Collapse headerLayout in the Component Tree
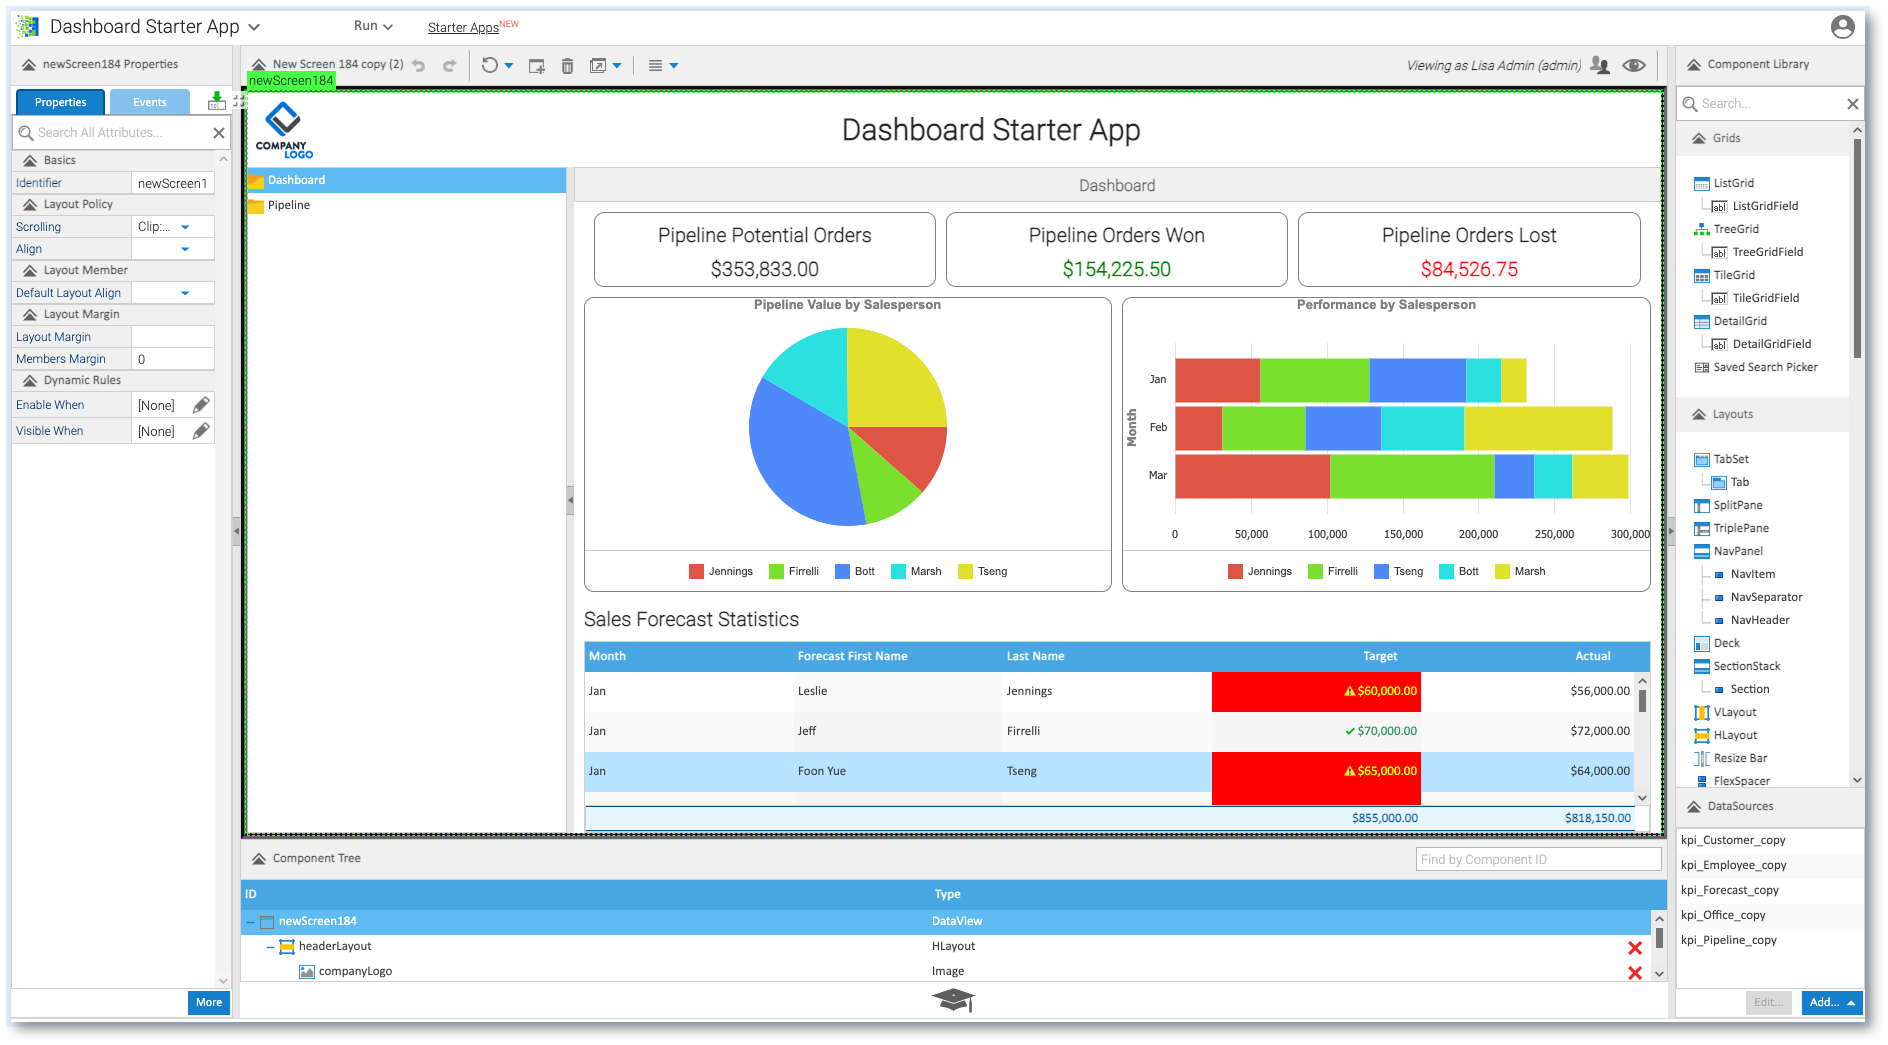Image resolution: width=1888 pixels, height=1045 pixels. coord(268,946)
